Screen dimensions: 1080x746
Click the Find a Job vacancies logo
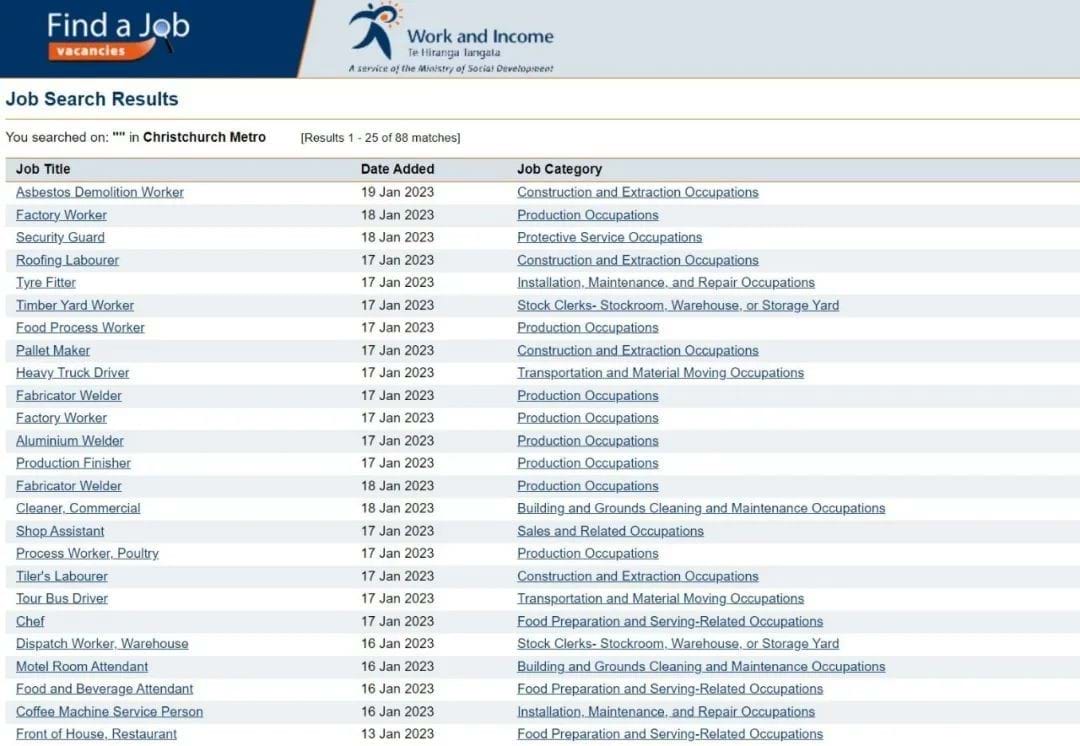pos(118,36)
